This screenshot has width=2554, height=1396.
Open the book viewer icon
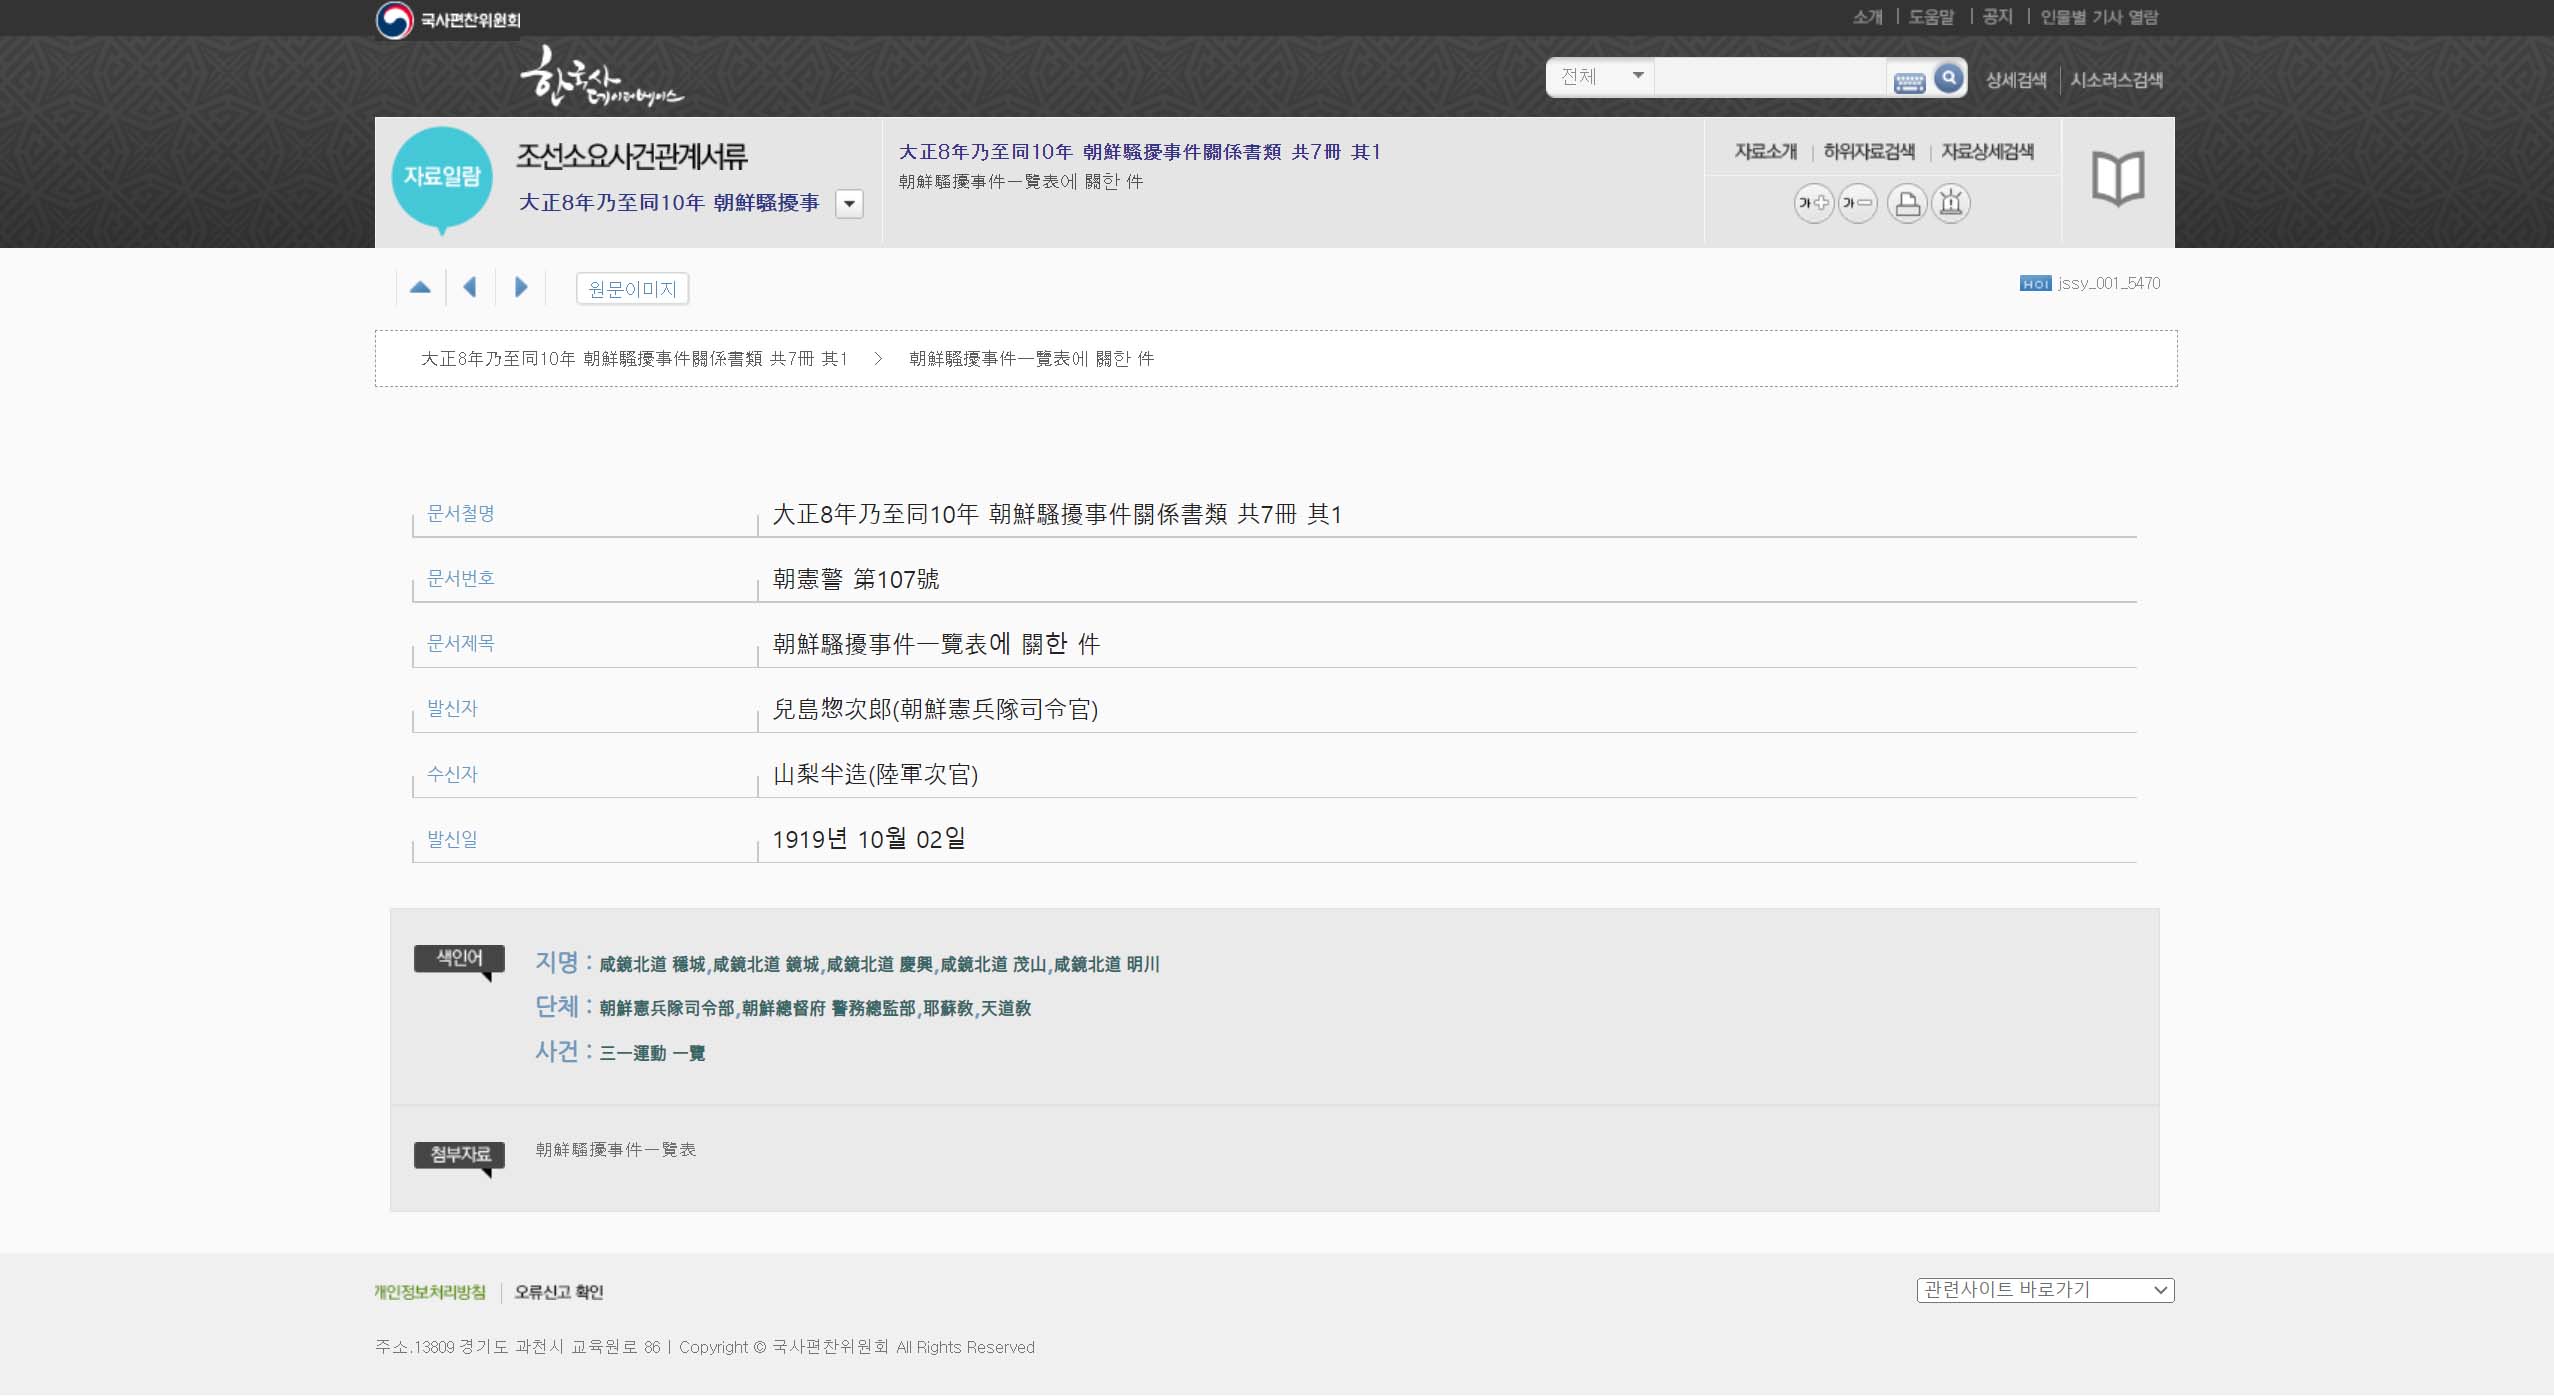point(2118,180)
